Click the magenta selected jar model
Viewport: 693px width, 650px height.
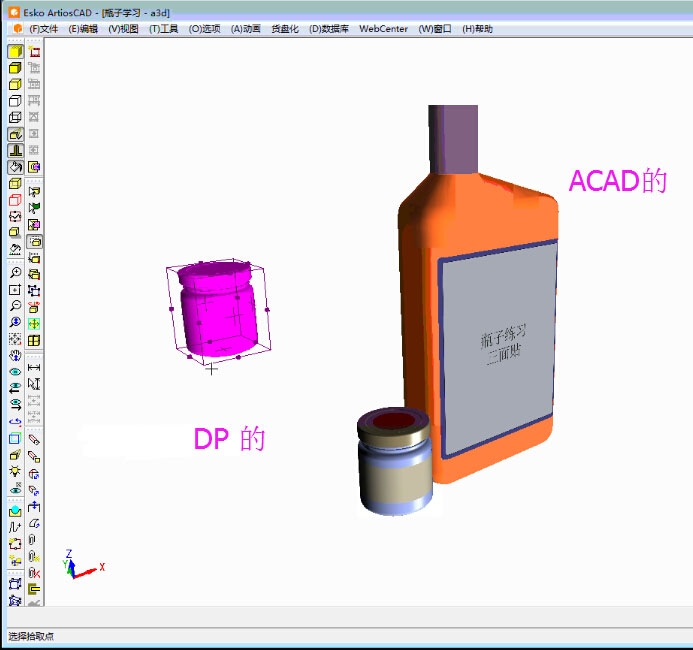coord(214,309)
